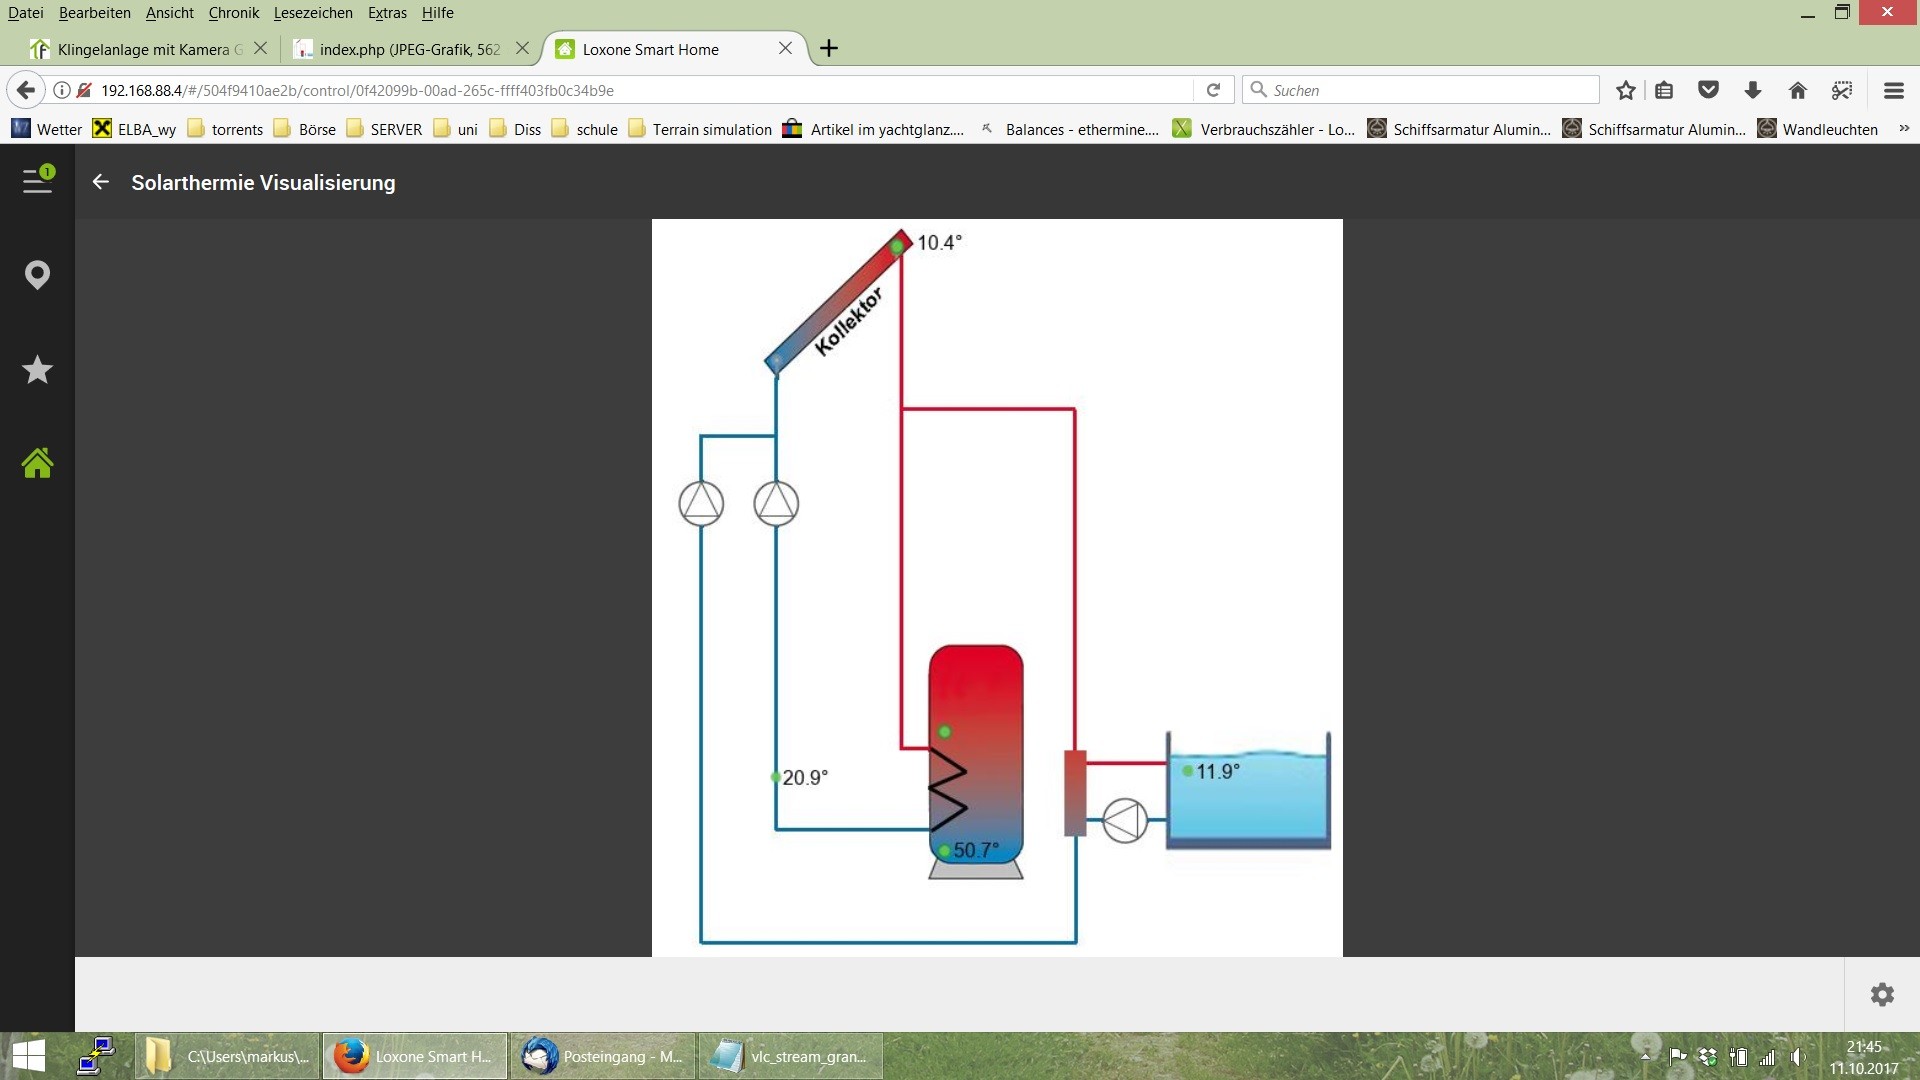The image size is (1920, 1080).
Task: Click the pool circulation pump symbol
Action: 1125,820
